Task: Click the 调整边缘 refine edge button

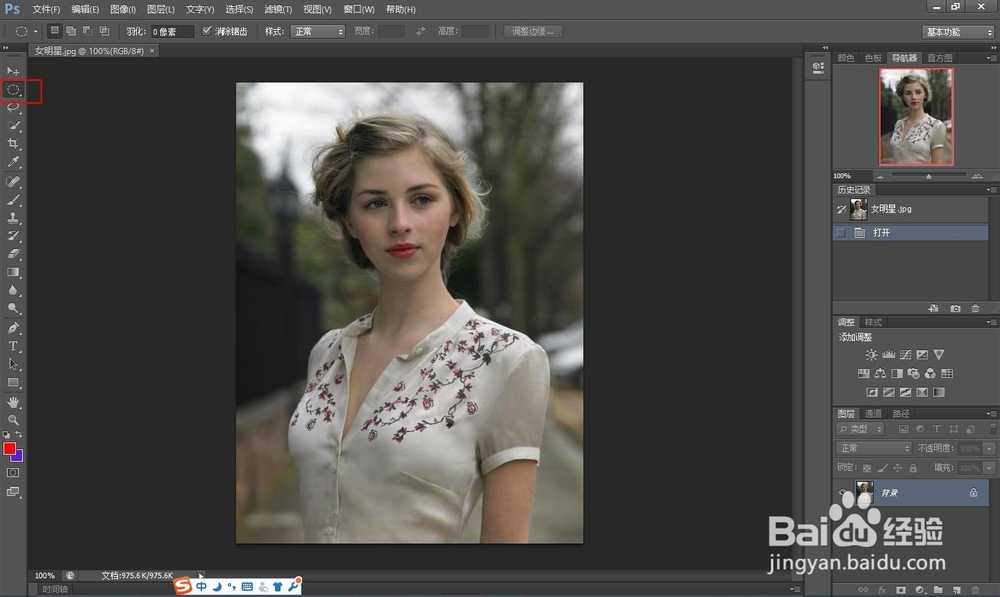Action: click(x=533, y=31)
